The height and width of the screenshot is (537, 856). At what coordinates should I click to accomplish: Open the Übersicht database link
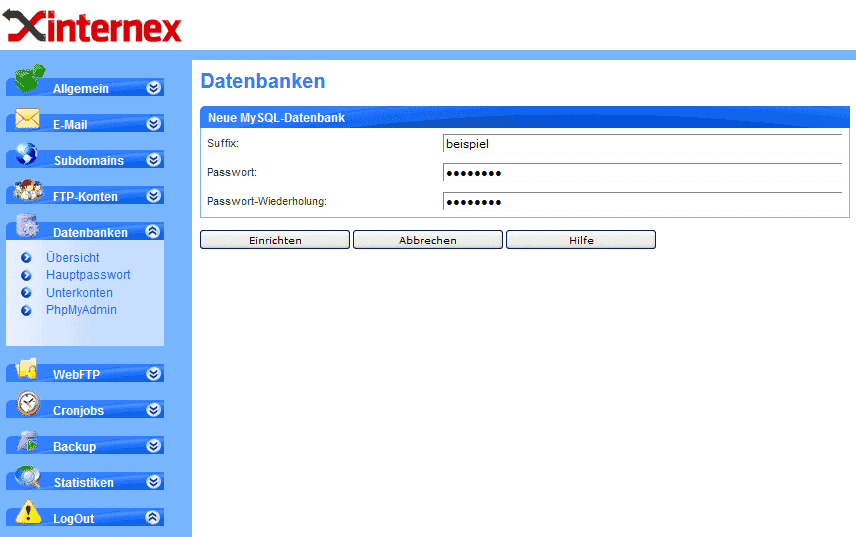[x=72, y=258]
